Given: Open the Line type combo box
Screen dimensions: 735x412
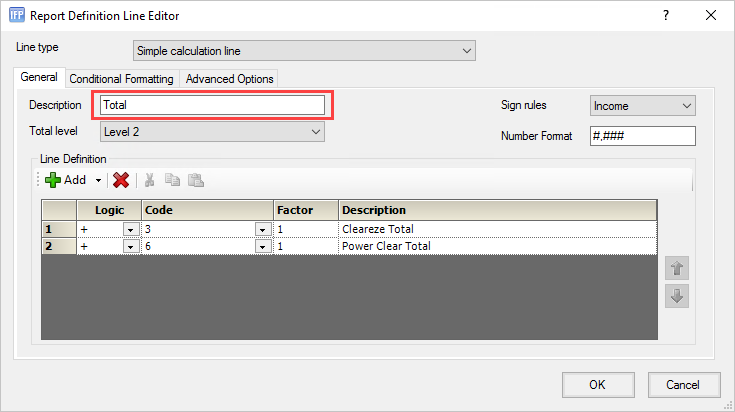Looking at the screenshot, I should click(x=304, y=51).
